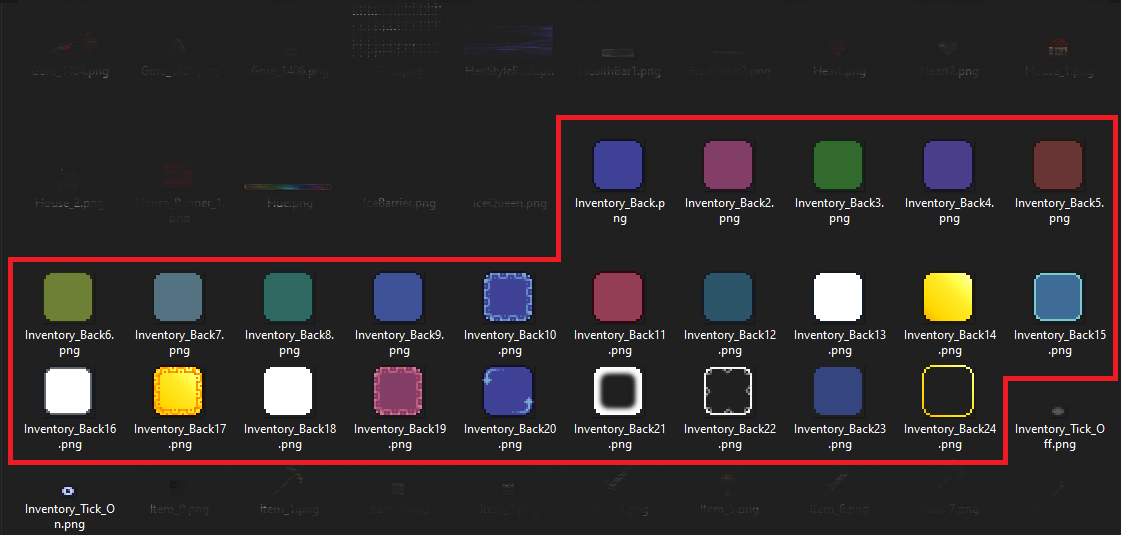Click the cyan-outlined Inventory_Back15.png file
Screen dimensions: 1121x535
coord(1058,297)
